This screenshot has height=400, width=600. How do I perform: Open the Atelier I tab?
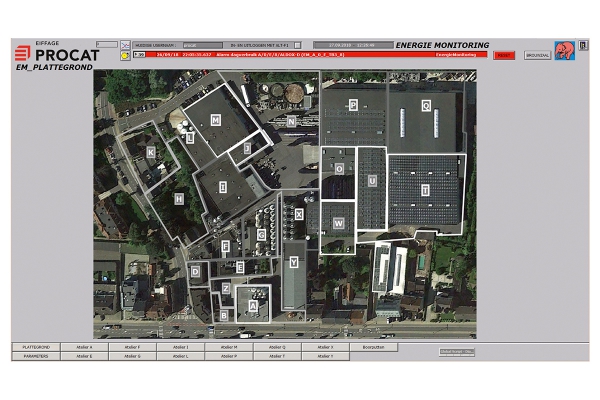click(x=181, y=347)
